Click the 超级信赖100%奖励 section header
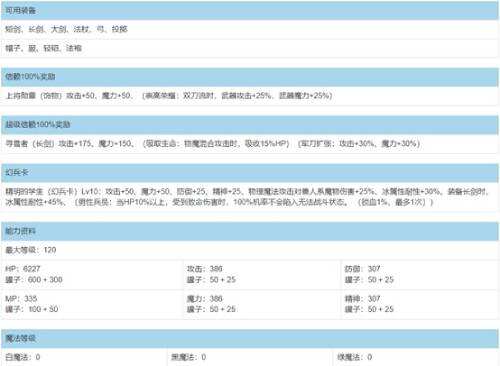Image resolution: width=500 pixels, height=366 pixels. point(250,125)
